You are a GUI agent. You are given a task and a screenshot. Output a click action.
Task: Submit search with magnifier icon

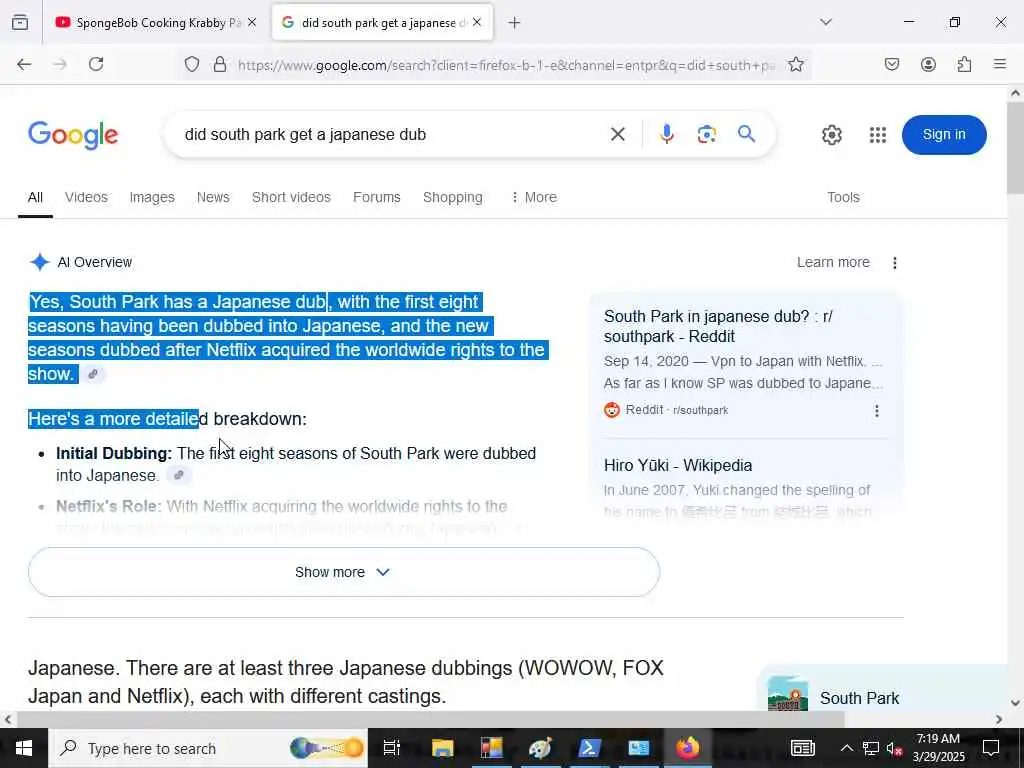[746, 135]
